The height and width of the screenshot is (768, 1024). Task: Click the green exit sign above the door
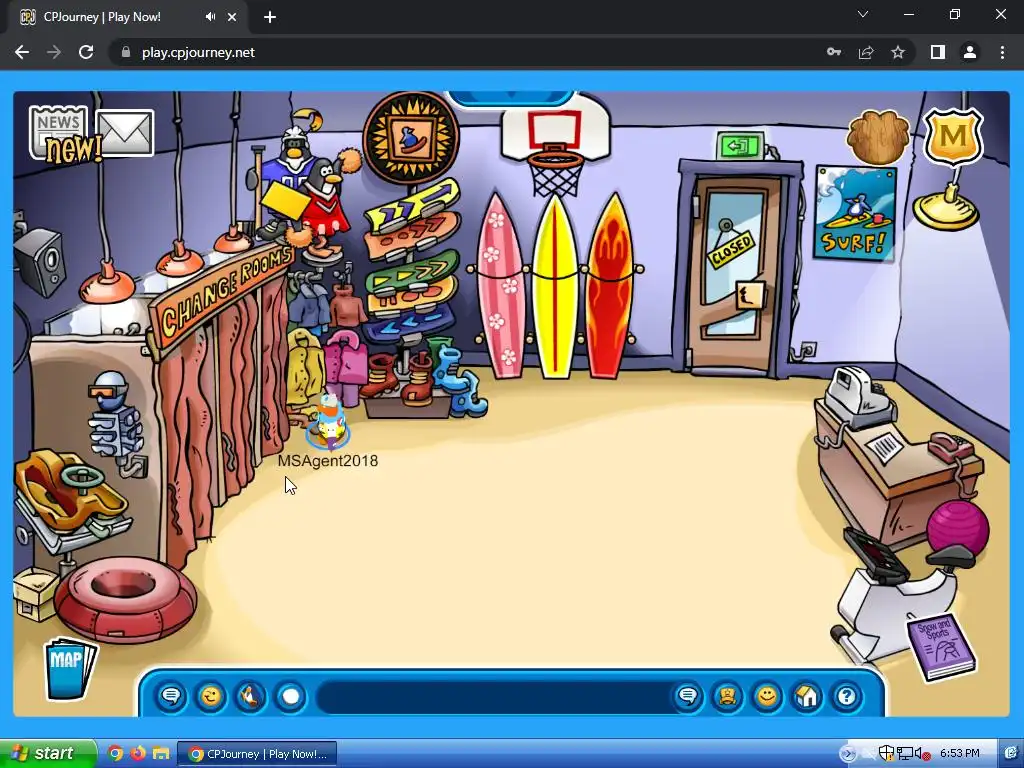coord(740,145)
